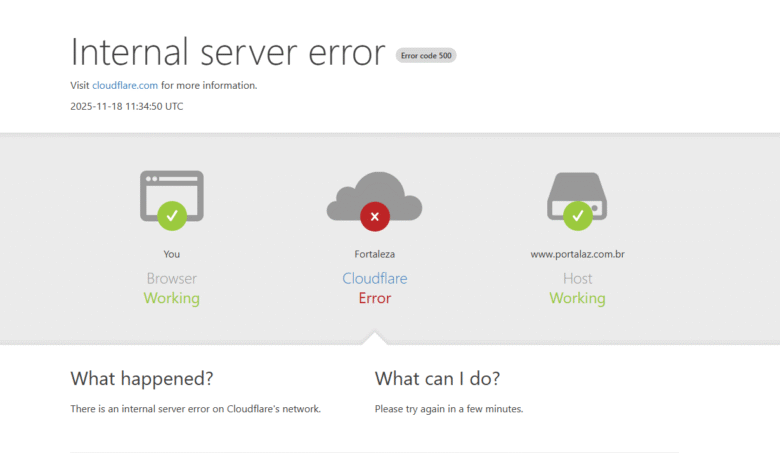The image size is (780, 470).
Task: Click the "What can I do?" heading
Action: click(437, 378)
